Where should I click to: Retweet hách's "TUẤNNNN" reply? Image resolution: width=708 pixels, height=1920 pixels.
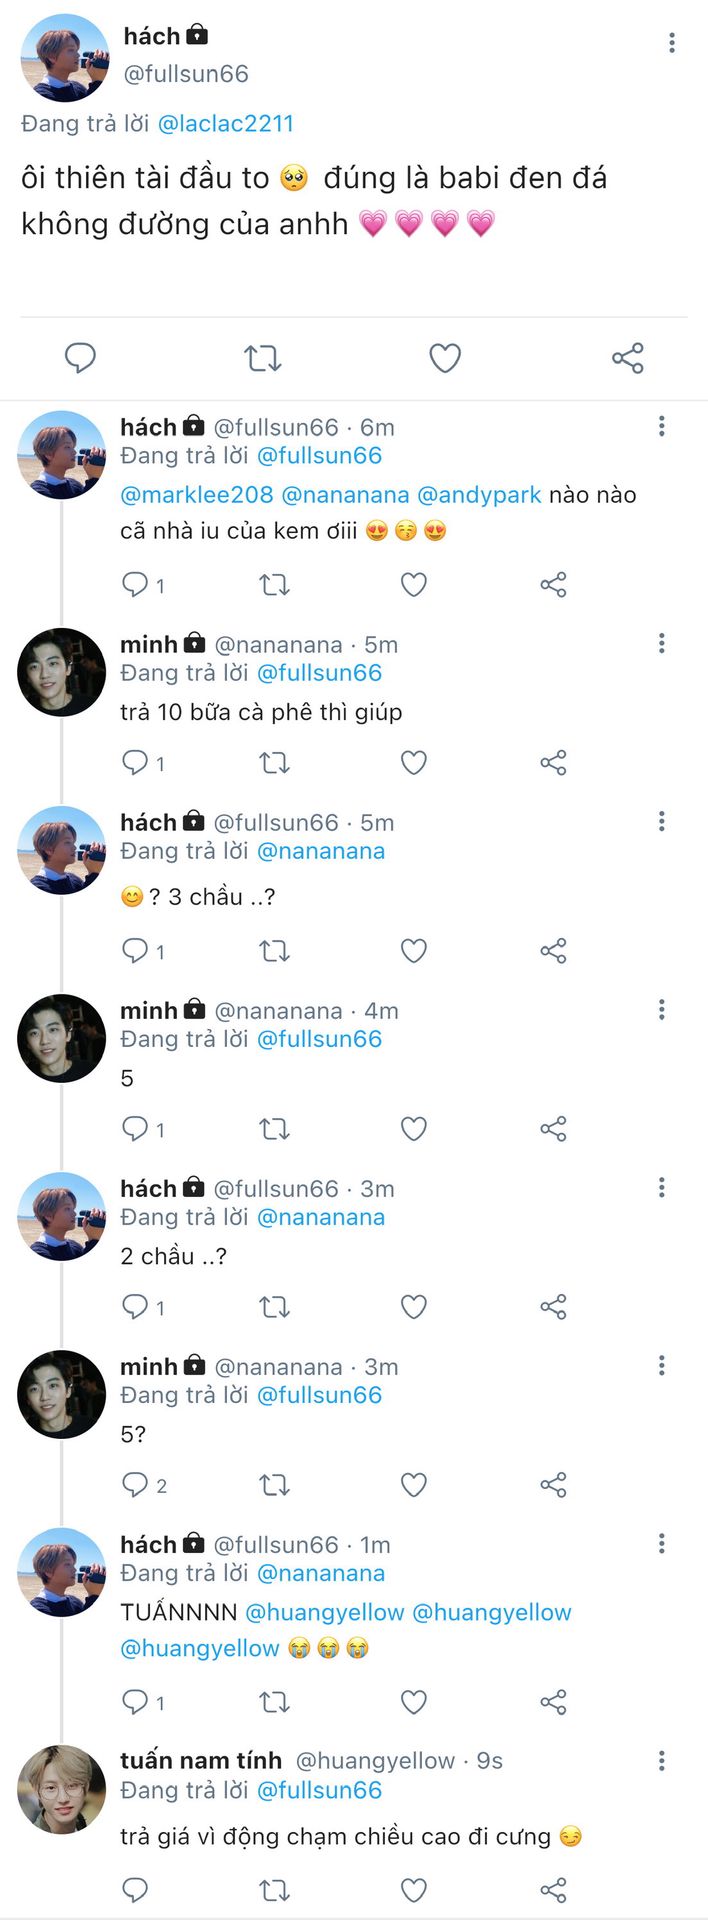coord(274,1702)
